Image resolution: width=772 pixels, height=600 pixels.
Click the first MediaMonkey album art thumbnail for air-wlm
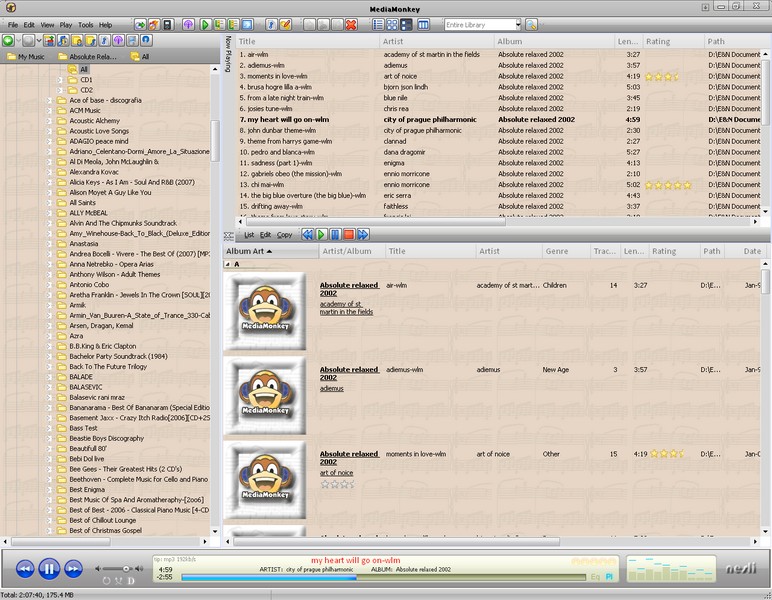click(x=265, y=312)
